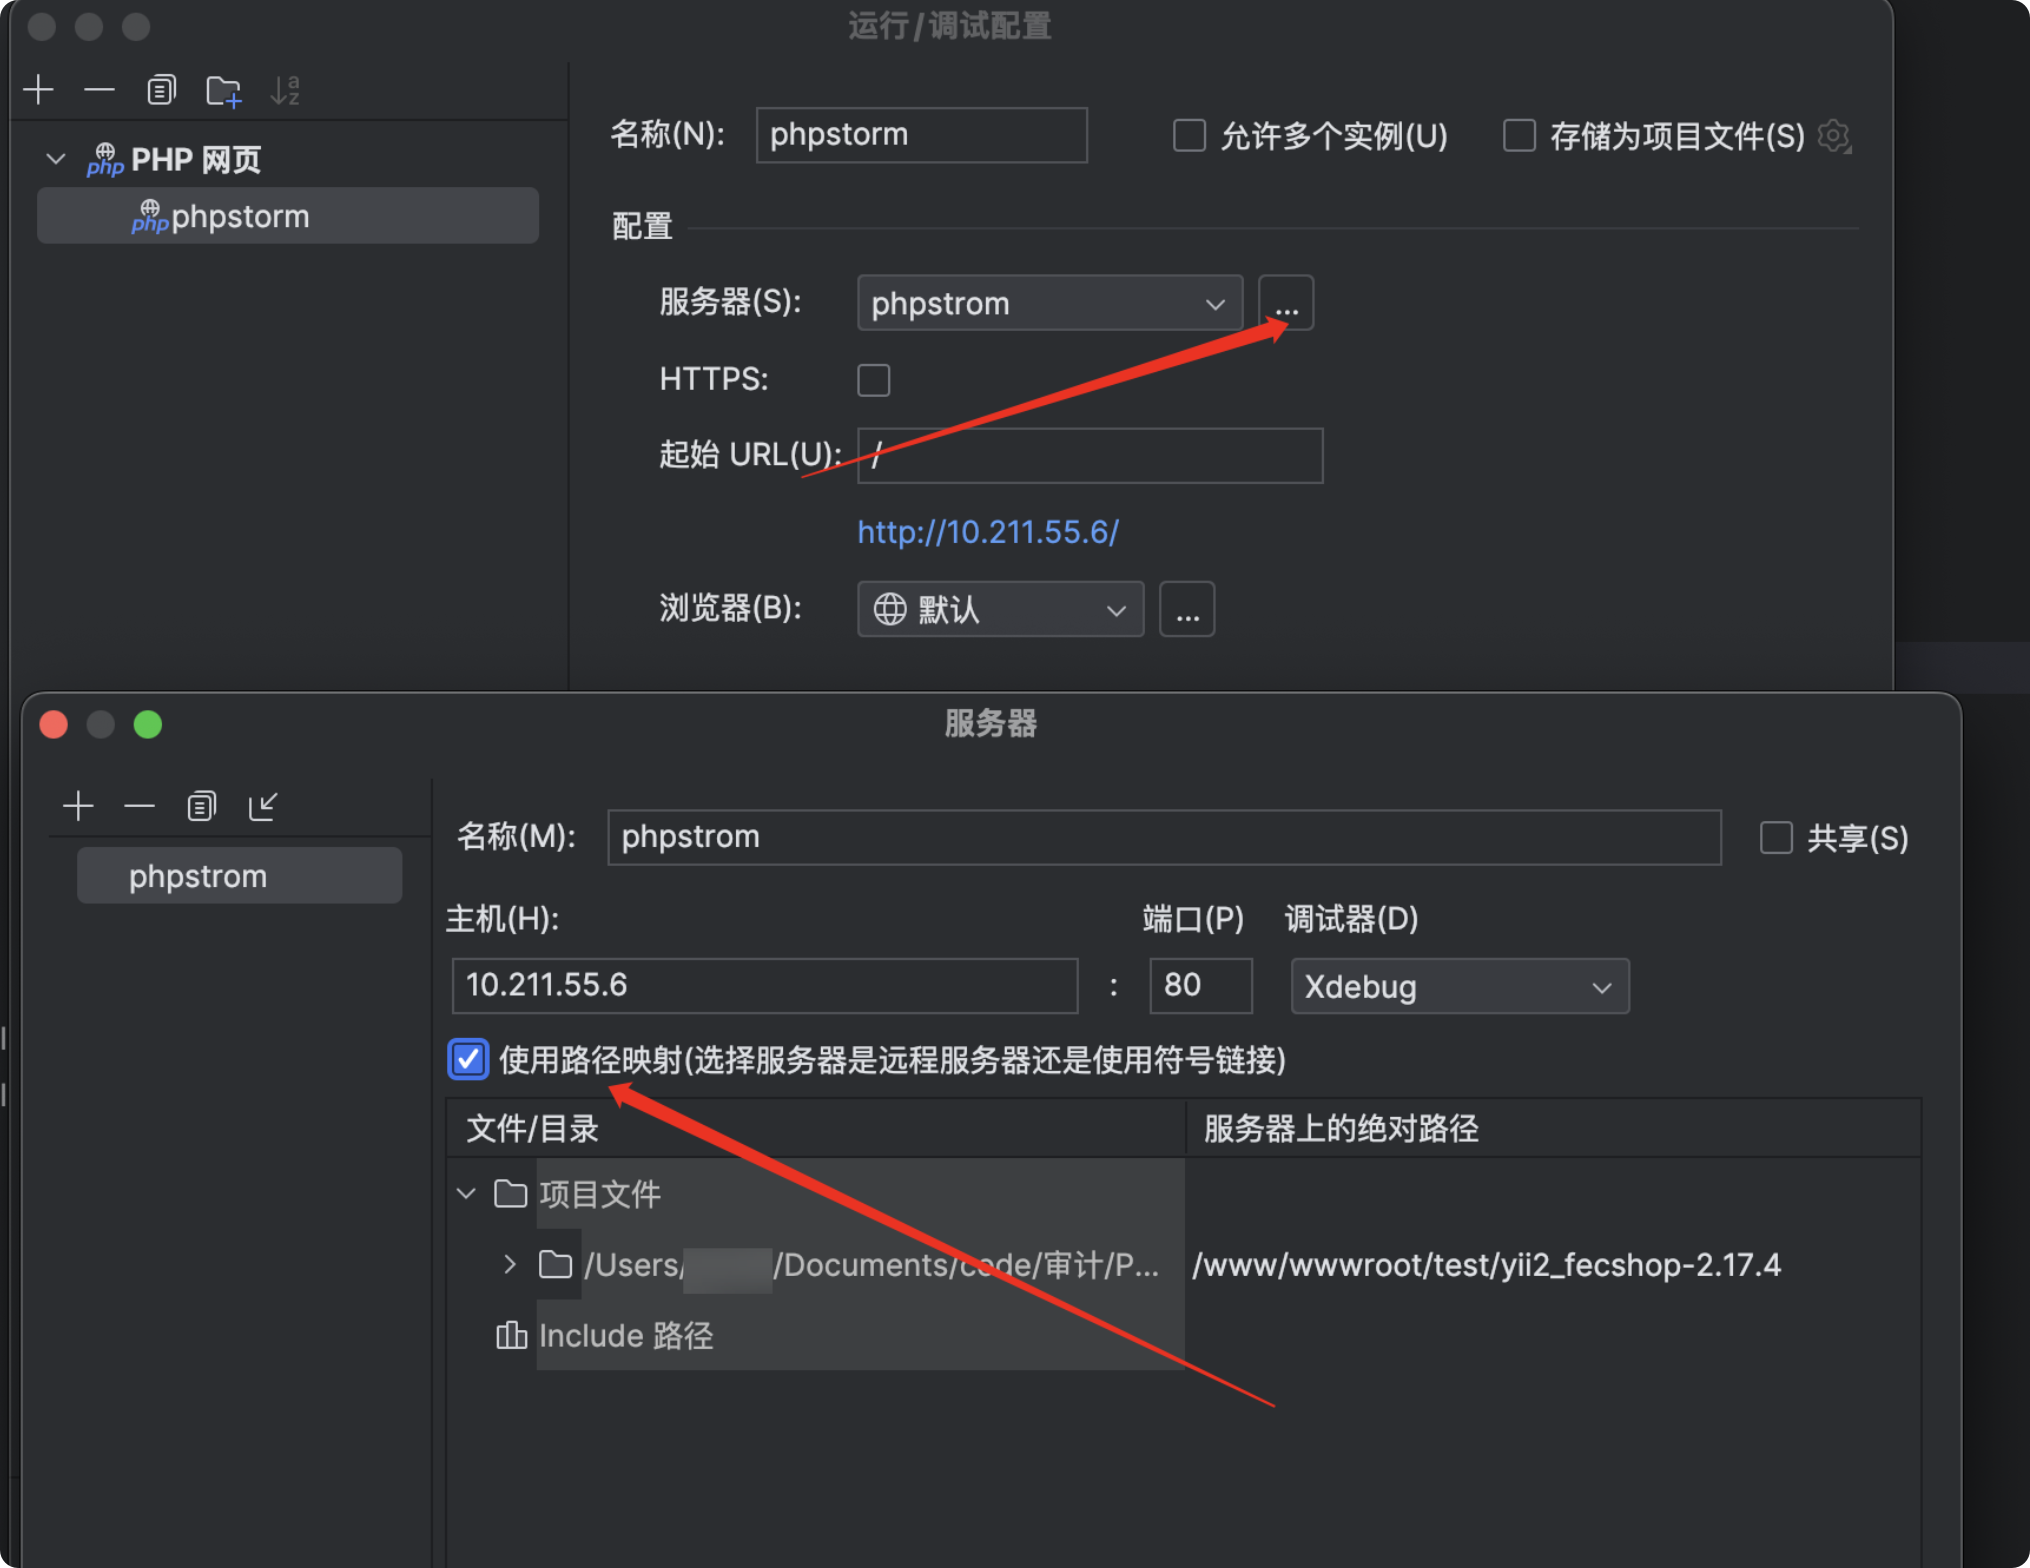Enable the HTTPS checkbox
The height and width of the screenshot is (1568, 2030).
(873, 380)
